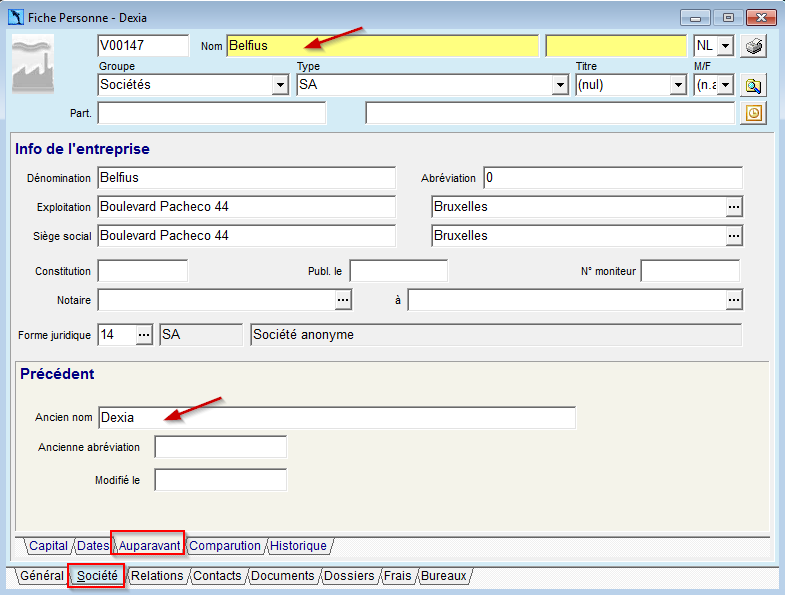
Task: Open the NL language dropdown
Action: coord(725,46)
